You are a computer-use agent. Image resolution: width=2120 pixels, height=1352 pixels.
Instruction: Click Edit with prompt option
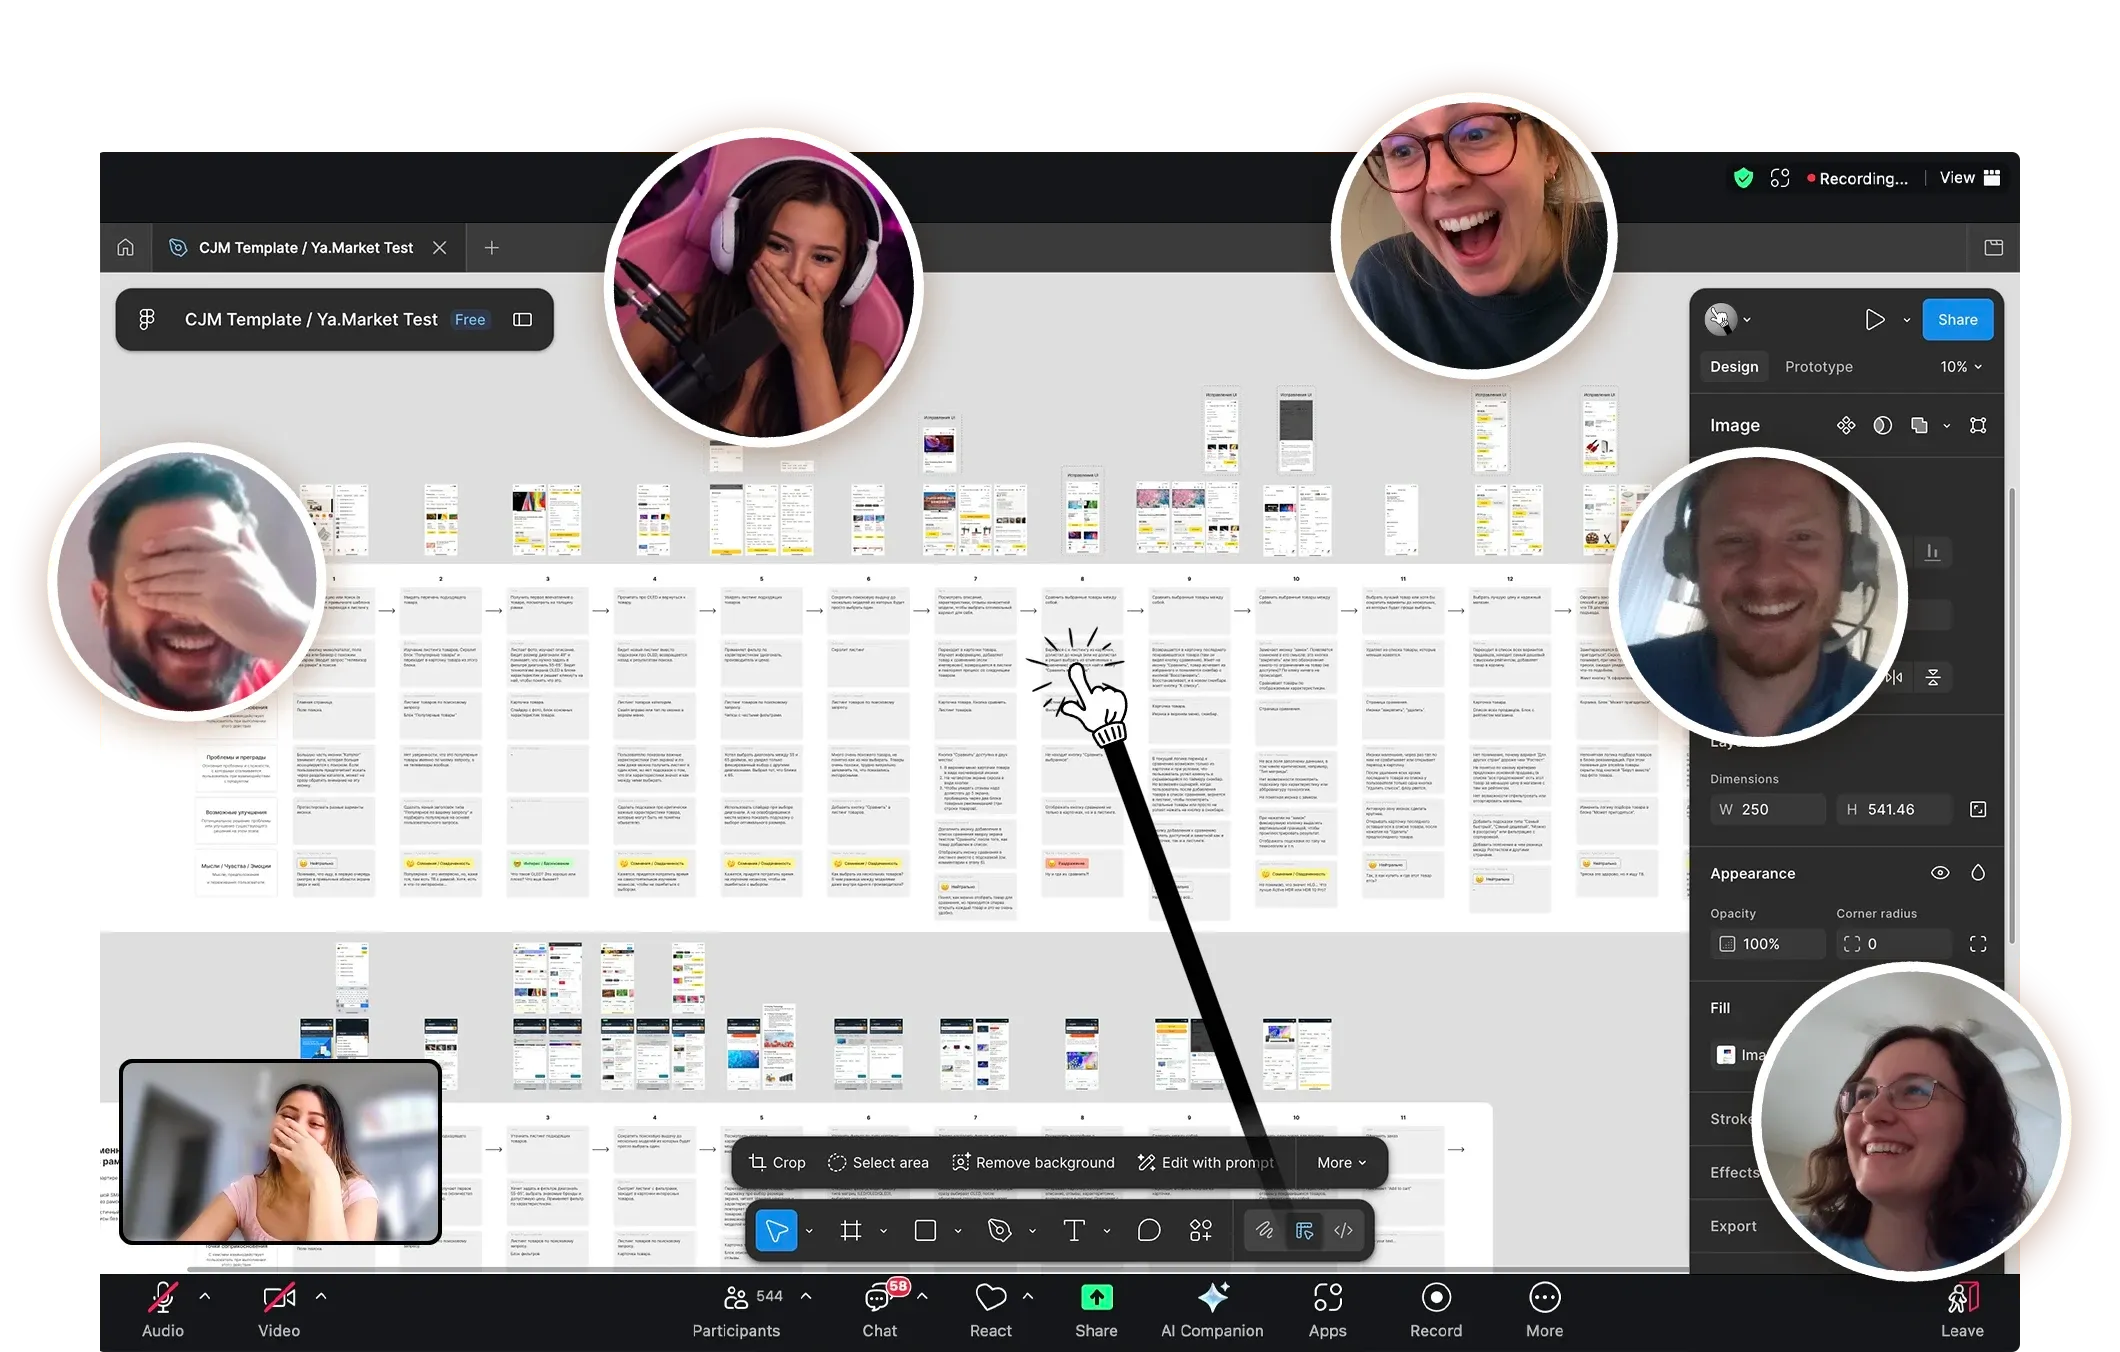pyautogui.click(x=1205, y=1162)
